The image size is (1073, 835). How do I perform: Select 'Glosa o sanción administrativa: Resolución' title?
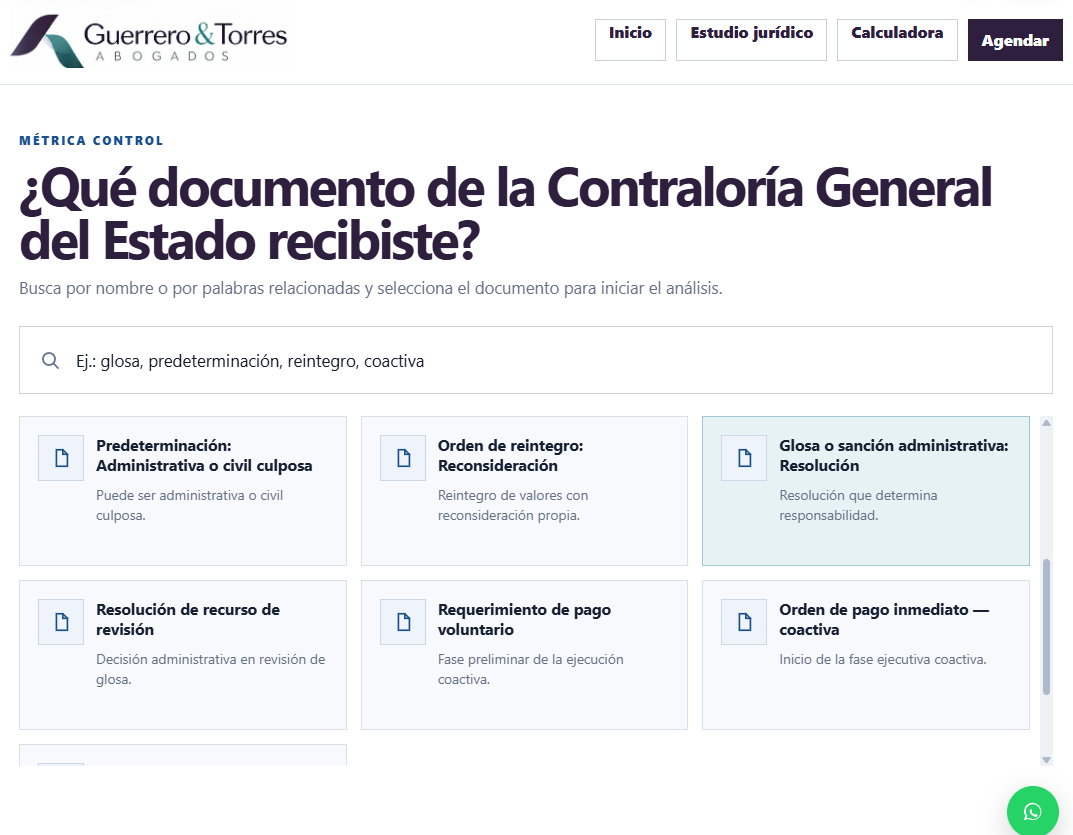click(x=894, y=456)
